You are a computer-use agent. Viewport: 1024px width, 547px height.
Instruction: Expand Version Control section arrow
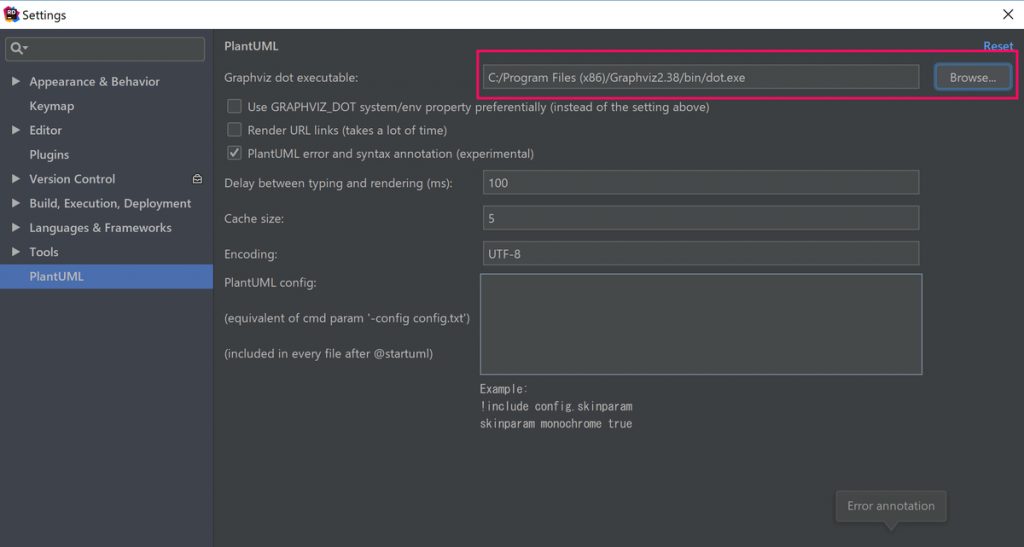(x=16, y=178)
